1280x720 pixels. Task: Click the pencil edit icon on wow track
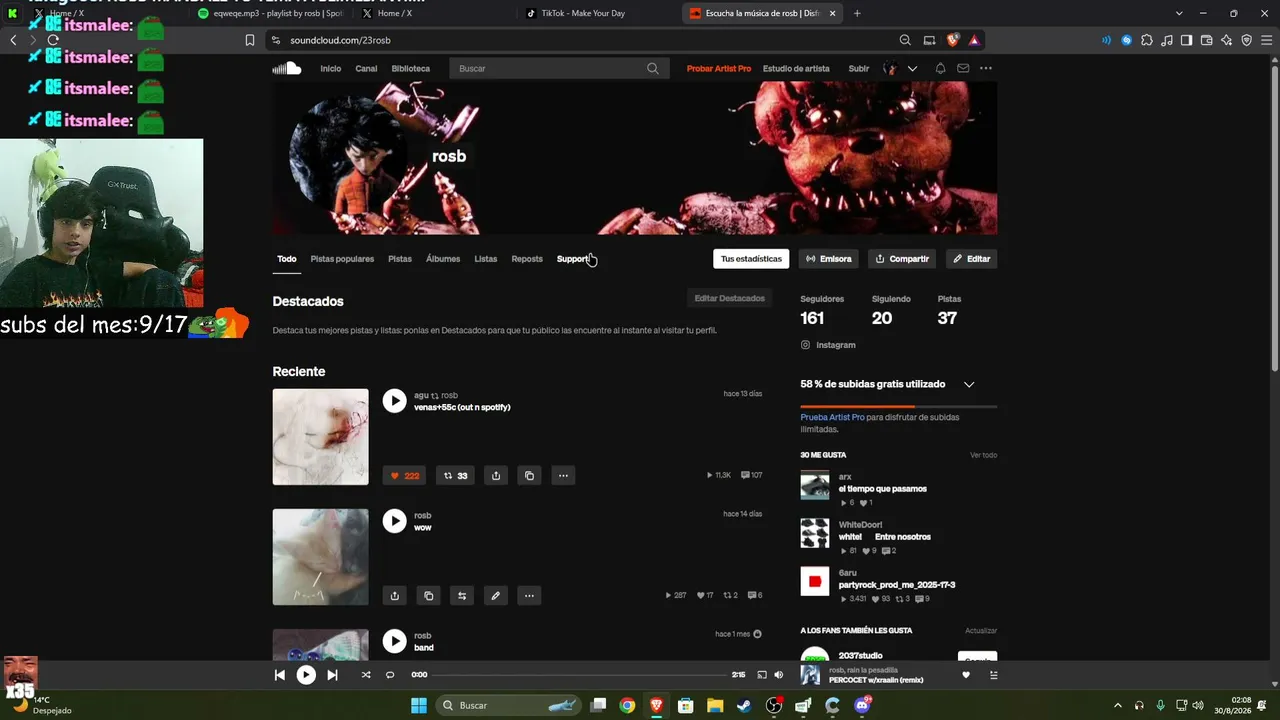pos(495,596)
